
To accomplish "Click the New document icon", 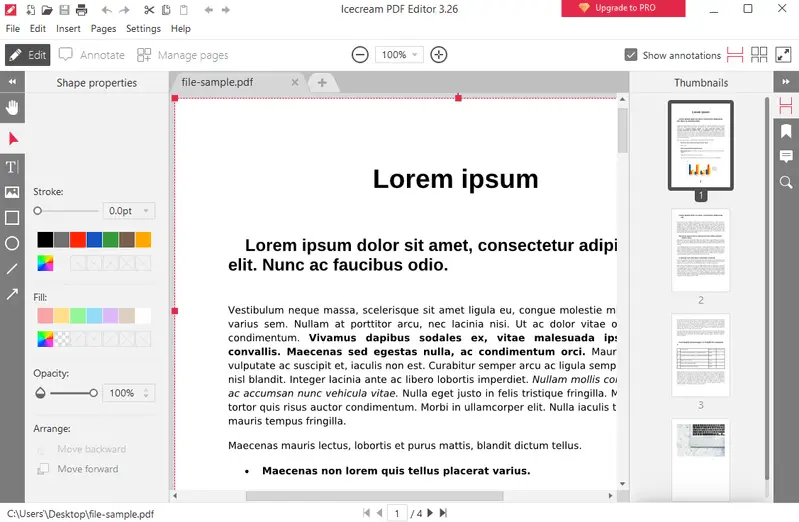I will coord(31,10).
